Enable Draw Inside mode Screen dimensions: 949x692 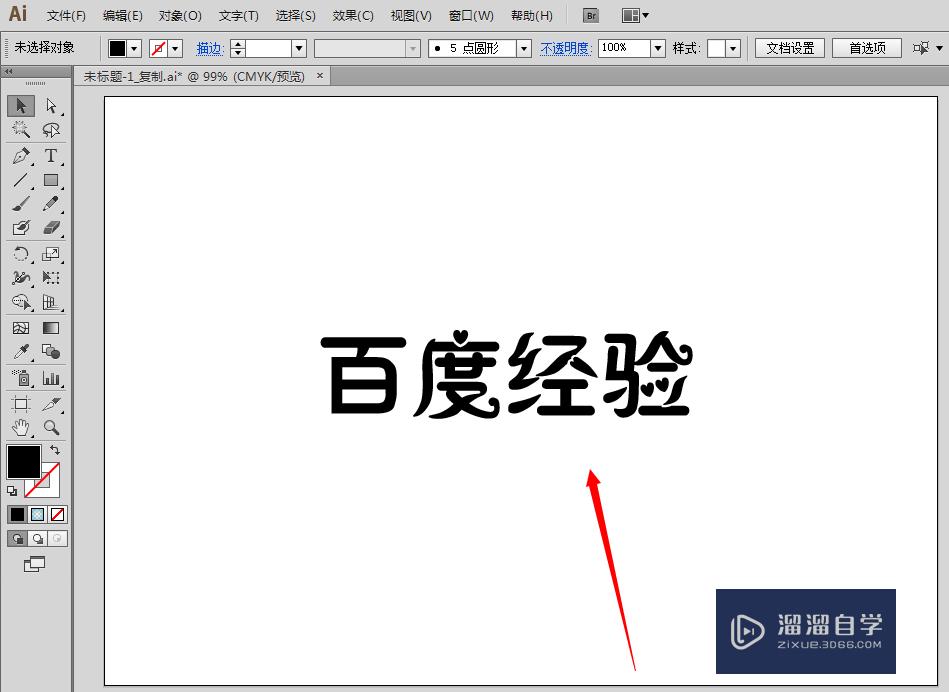pyautogui.click(x=57, y=539)
